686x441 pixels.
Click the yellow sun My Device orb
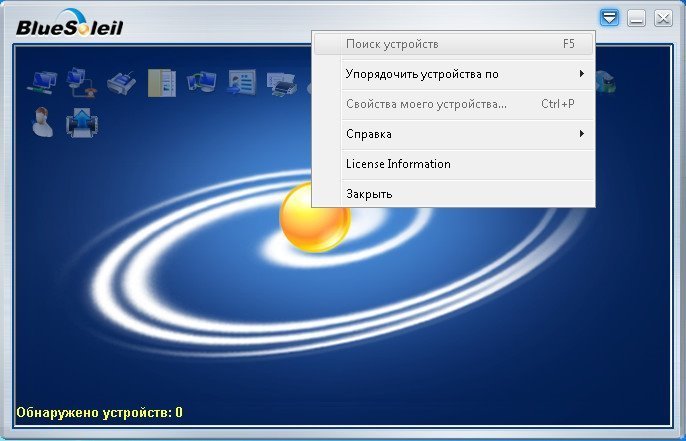click(314, 218)
